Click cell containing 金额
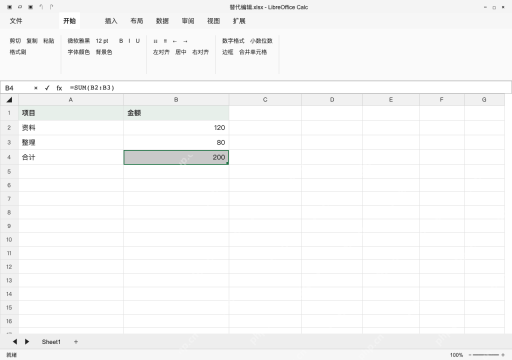 pyautogui.click(x=176, y=113)
